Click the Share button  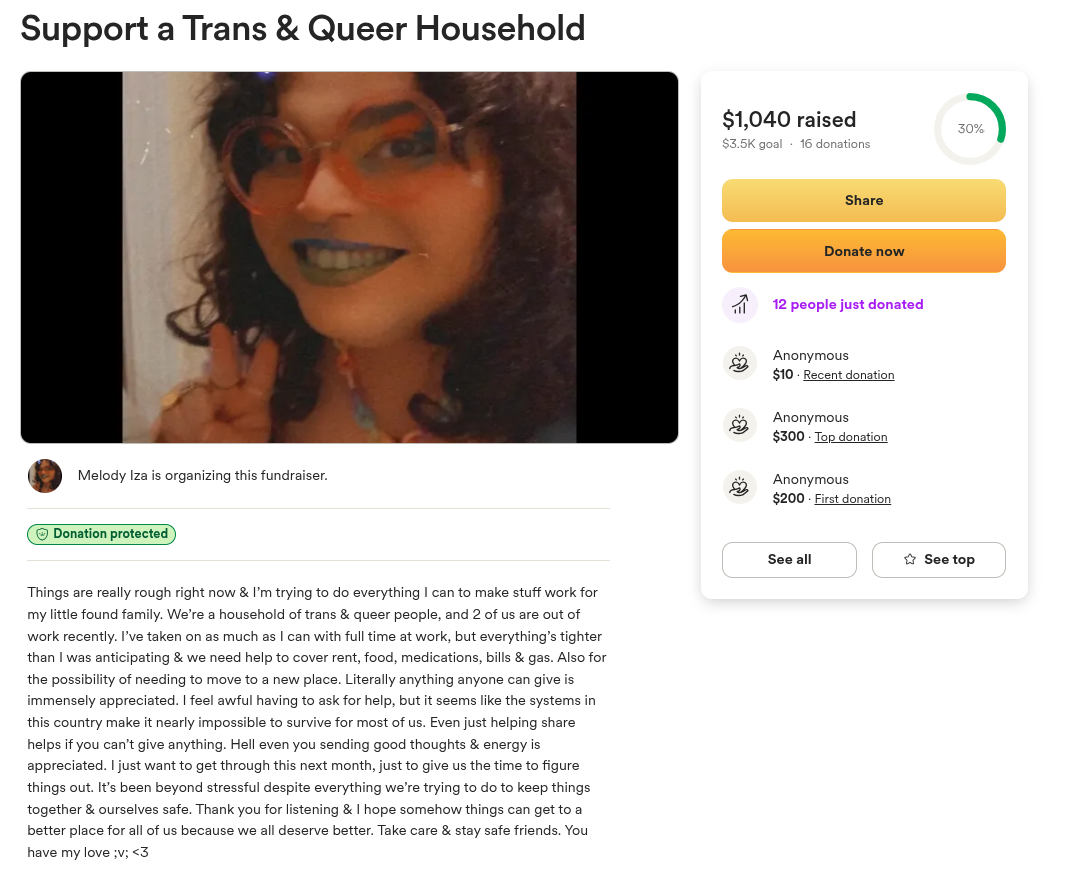(863, 200)
